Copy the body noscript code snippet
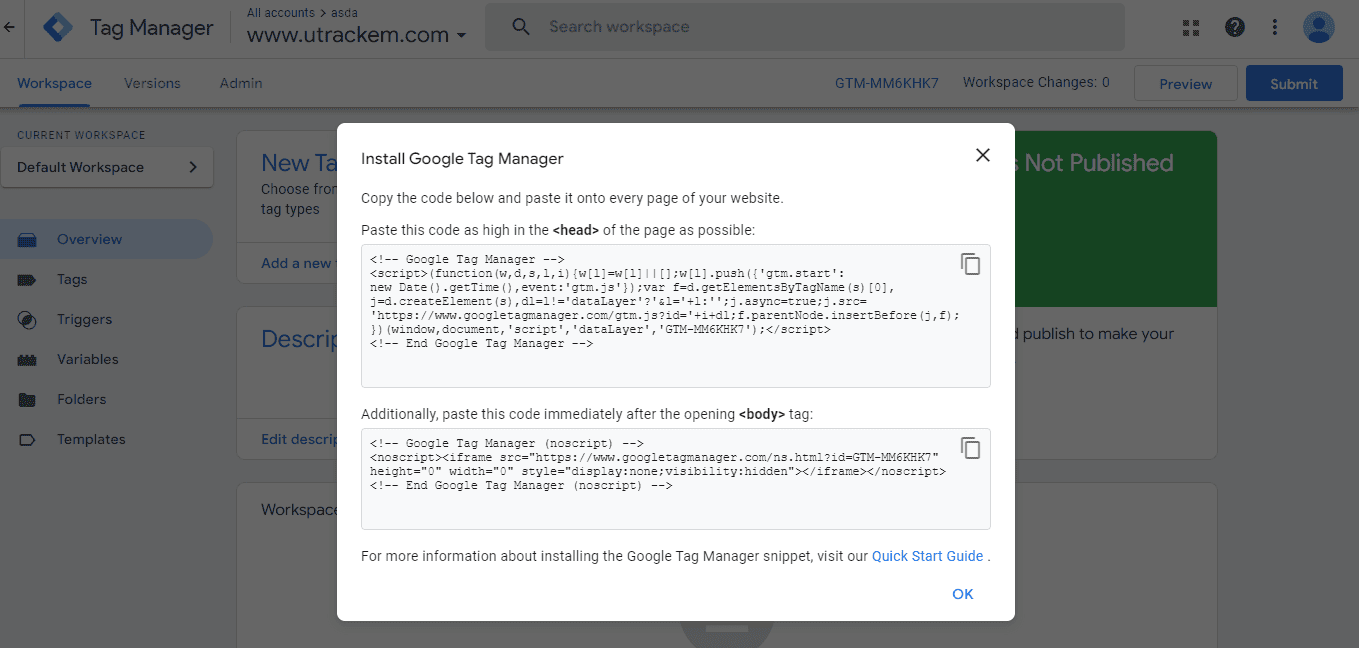Screen dimensions: 1359x648 point(970,448)
